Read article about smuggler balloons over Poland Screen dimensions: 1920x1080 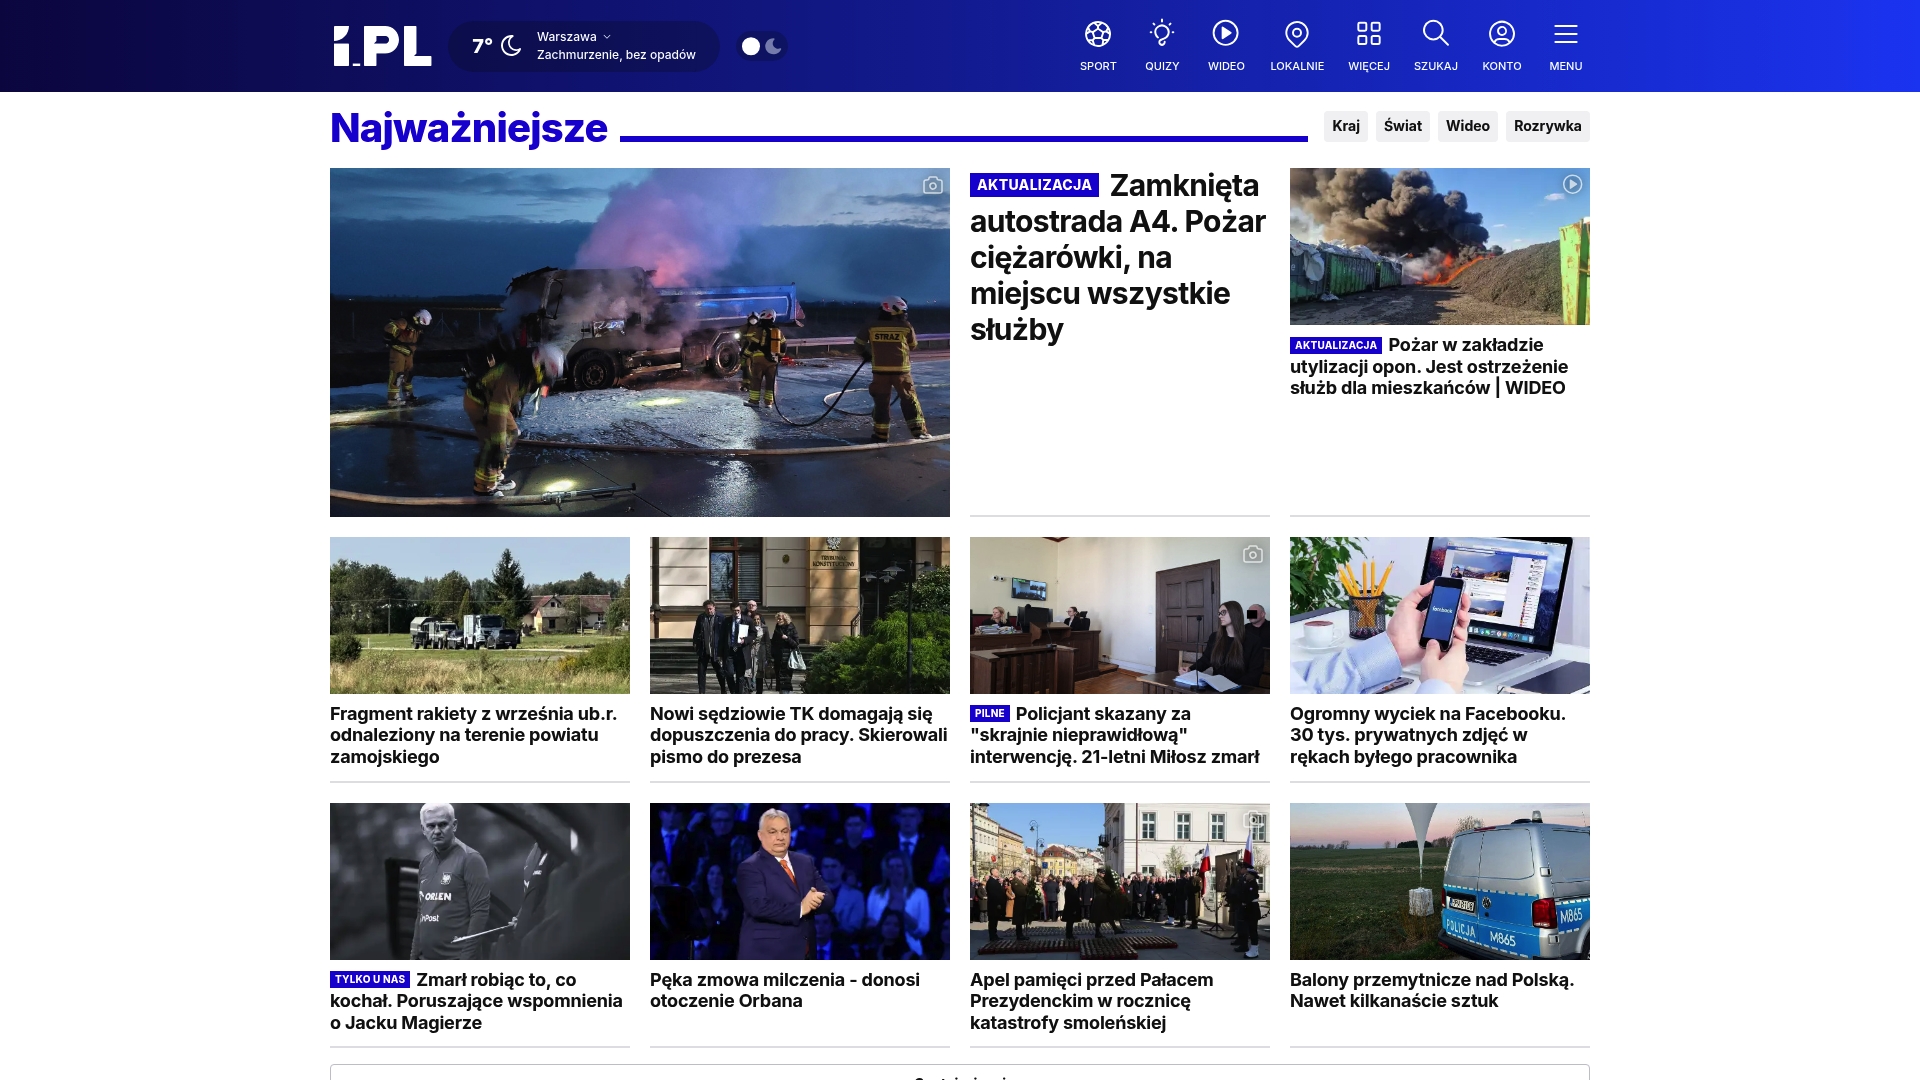coord(1432,990)
